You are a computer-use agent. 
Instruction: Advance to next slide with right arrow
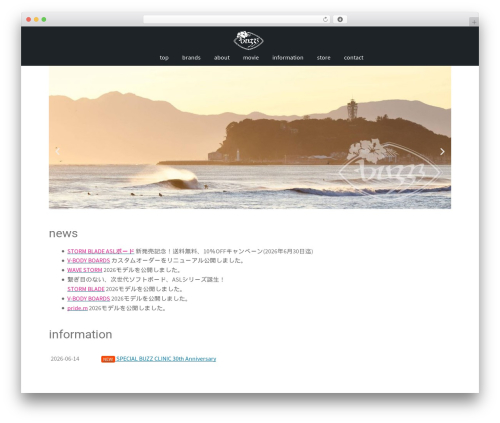[x=442, y=151]
